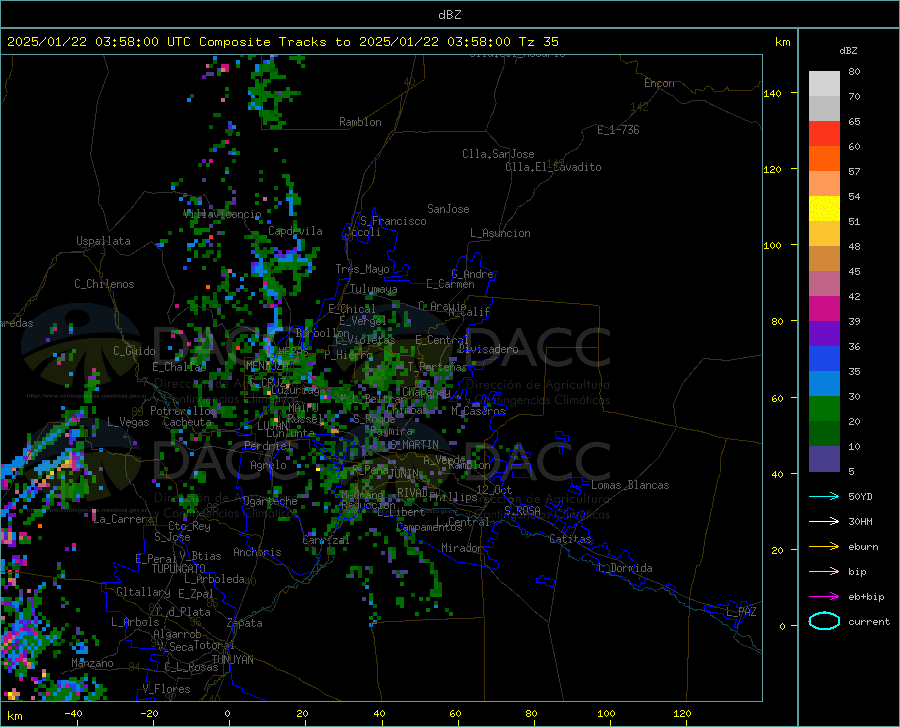Click the Lomas_Blancas place label

[630, 485]
